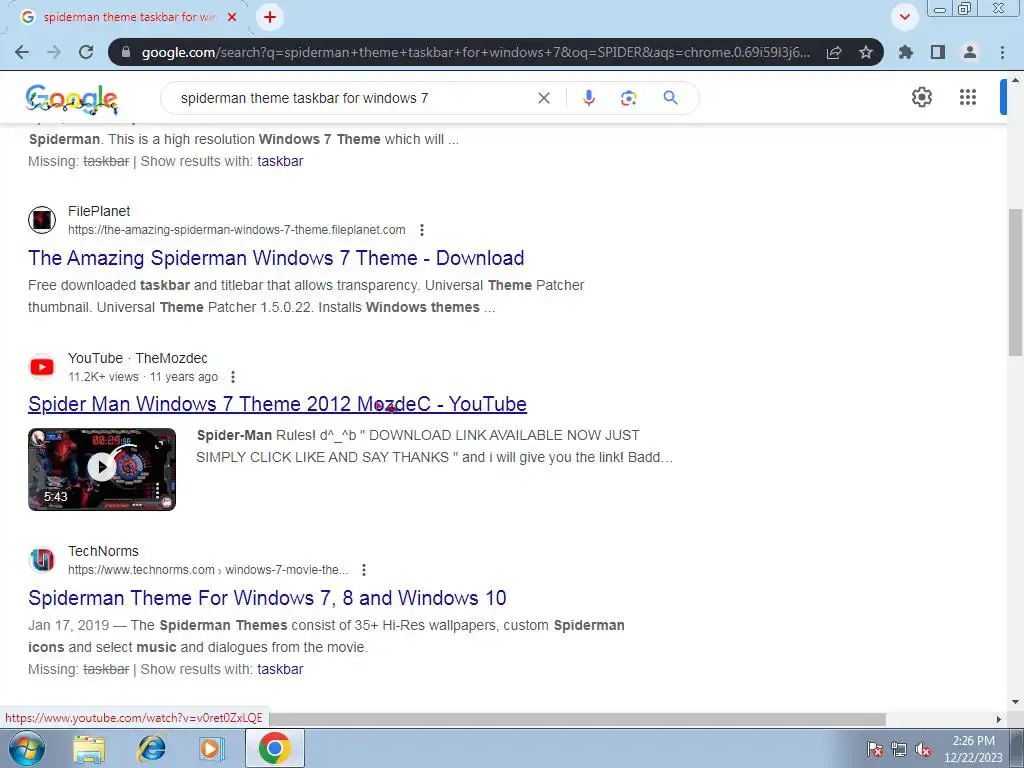
Task: Bookmark this page with the star icon
Action: [866, 52]
